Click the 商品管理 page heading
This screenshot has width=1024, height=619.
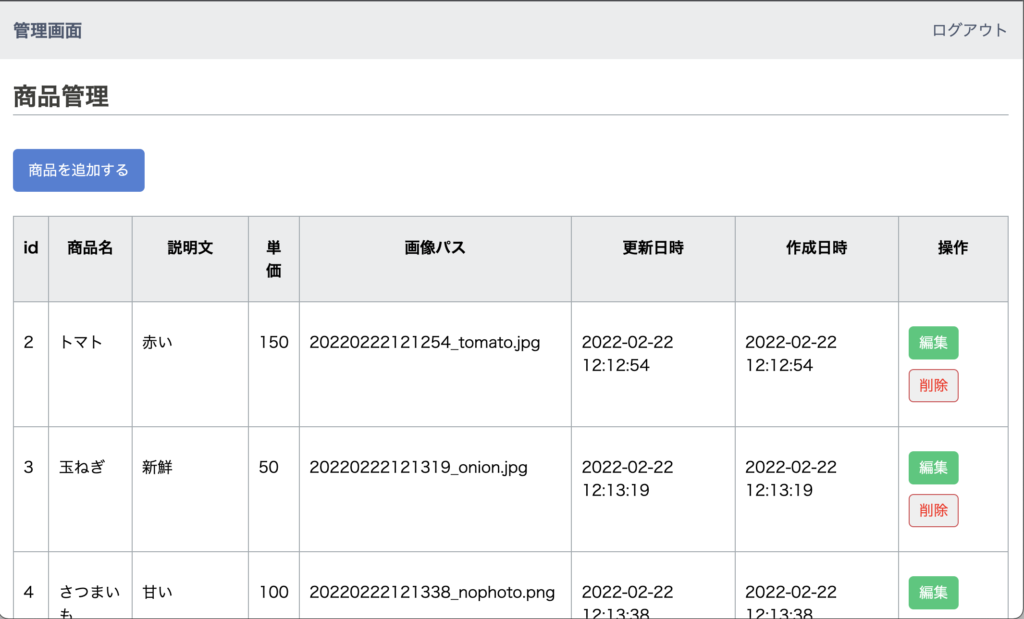click(x=61, y=97)
